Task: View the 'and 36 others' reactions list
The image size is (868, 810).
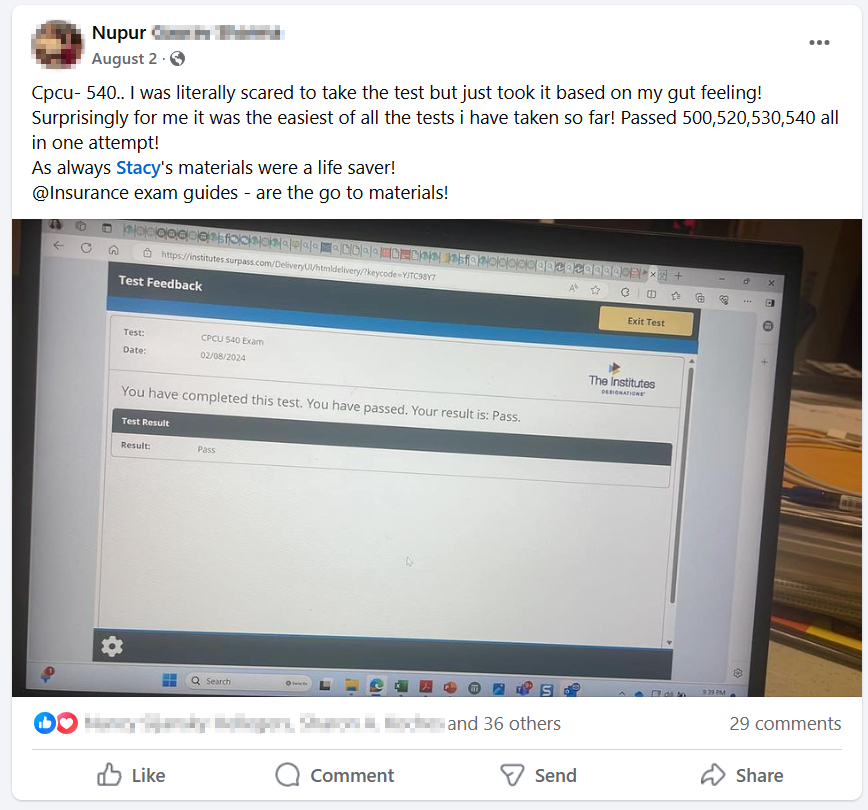Action: [x=504, y=724]
